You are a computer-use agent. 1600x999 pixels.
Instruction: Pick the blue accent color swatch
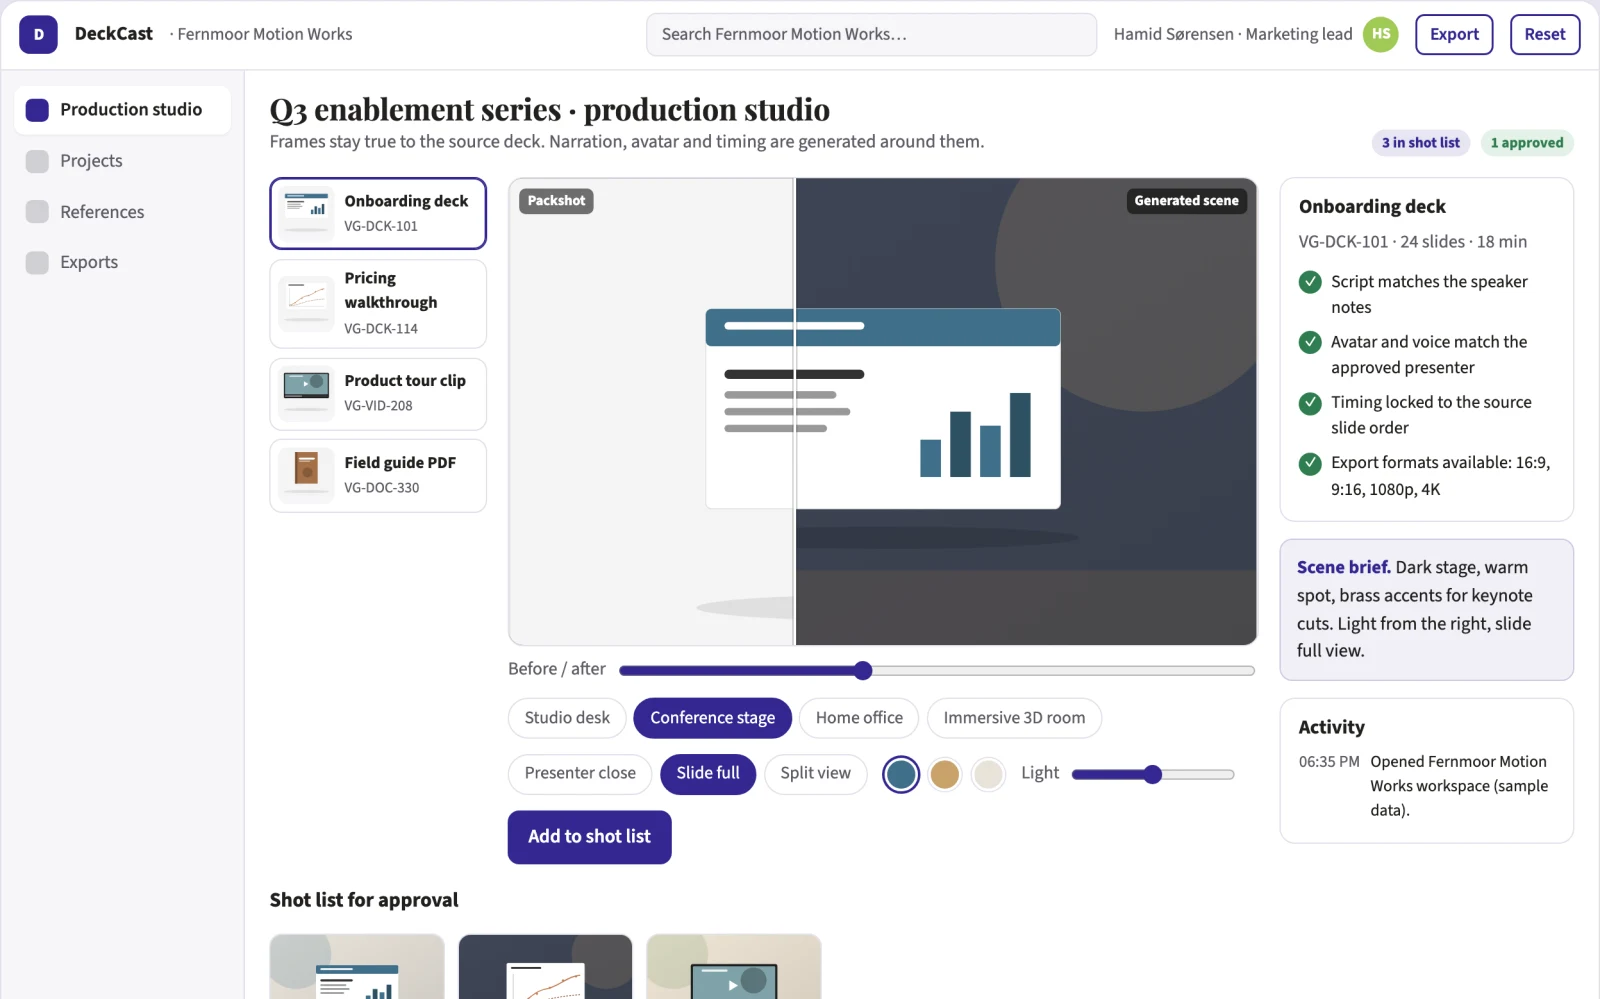(901, 774)
